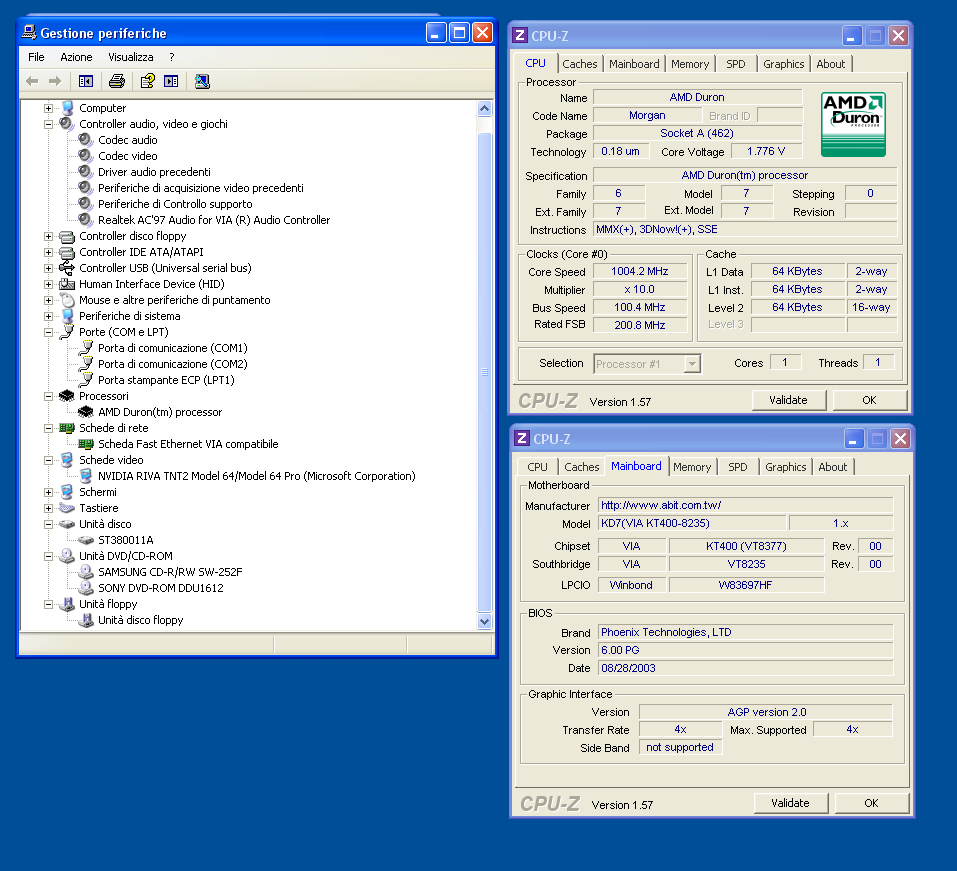
Task: Select Porta di comunicazione (COM1)
Action: pos(173,348)
